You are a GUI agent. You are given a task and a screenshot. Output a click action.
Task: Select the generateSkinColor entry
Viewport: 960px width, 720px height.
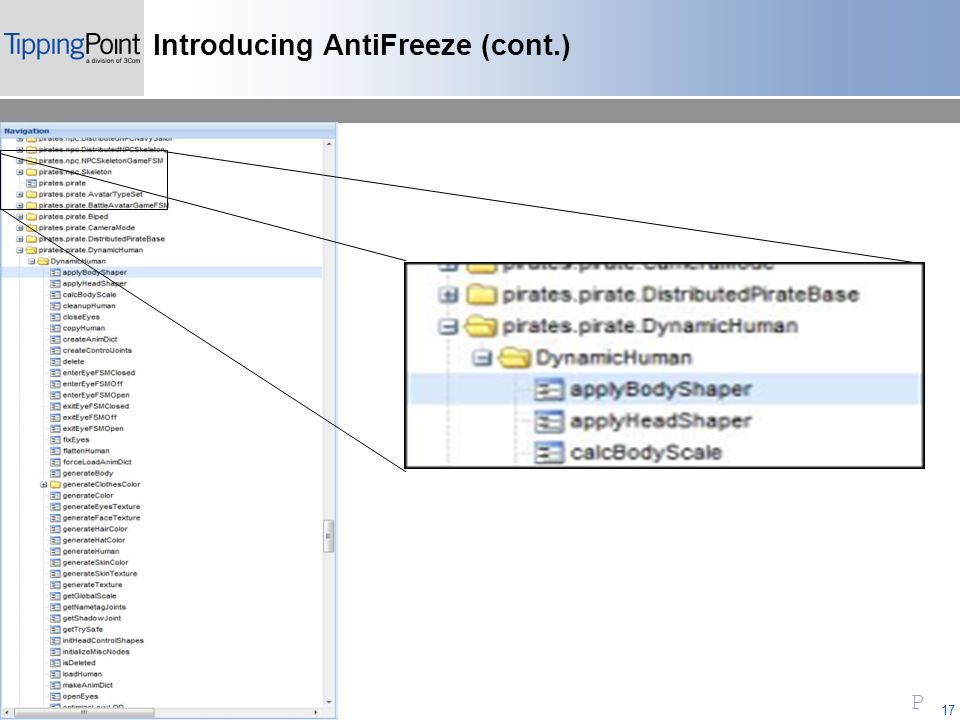[x=96, y=563]
